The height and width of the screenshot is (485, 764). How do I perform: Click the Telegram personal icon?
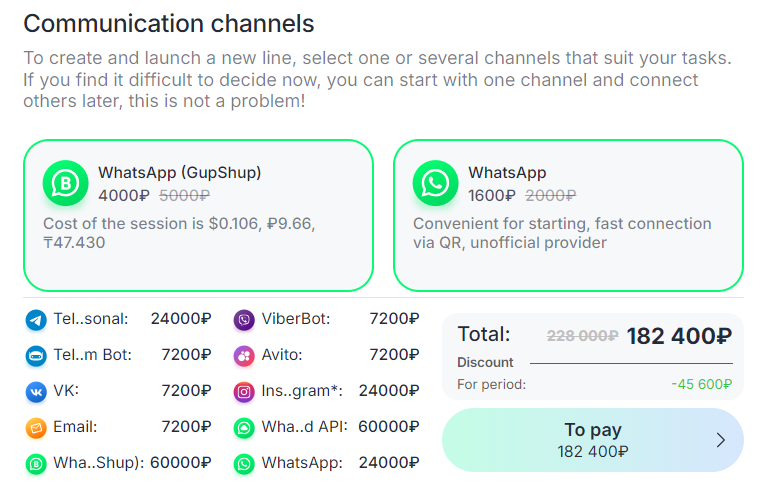(x=36, y=320)
